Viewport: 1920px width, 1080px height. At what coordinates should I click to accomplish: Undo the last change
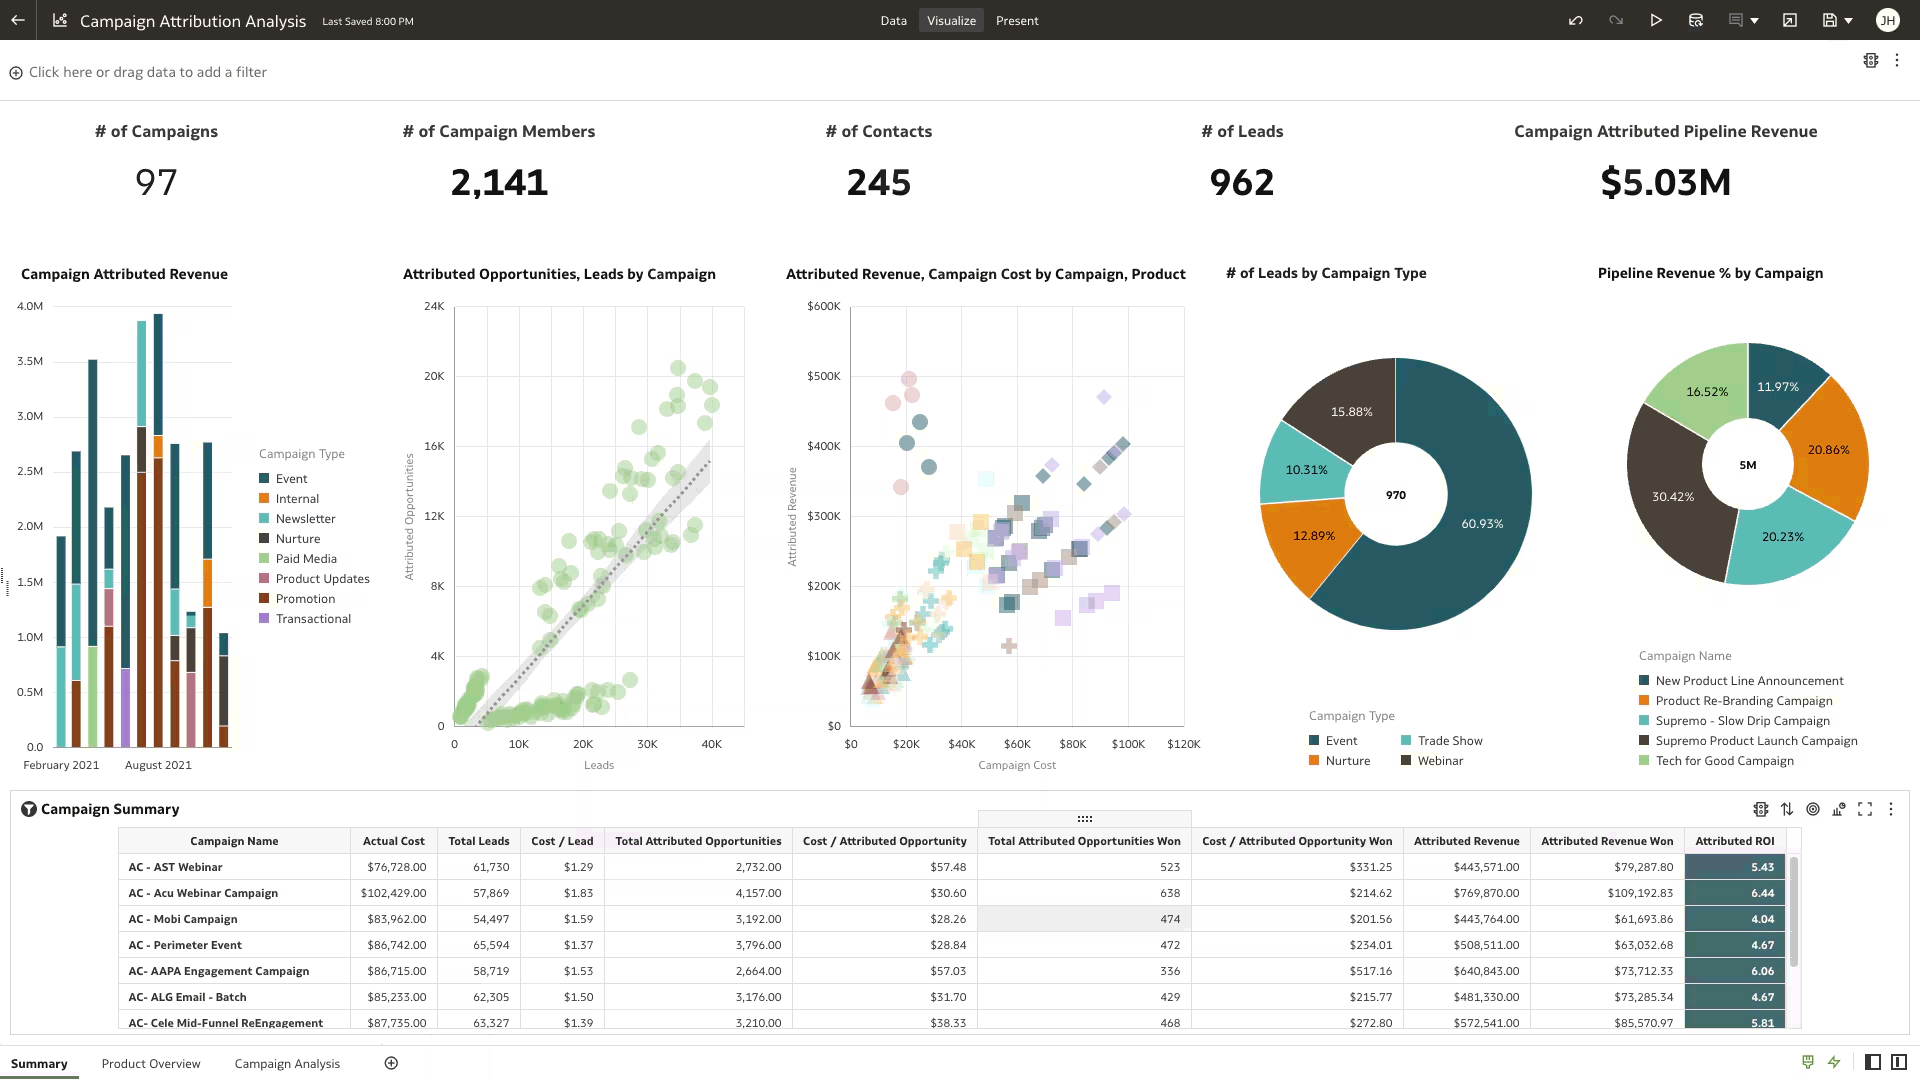point(1577,20)
